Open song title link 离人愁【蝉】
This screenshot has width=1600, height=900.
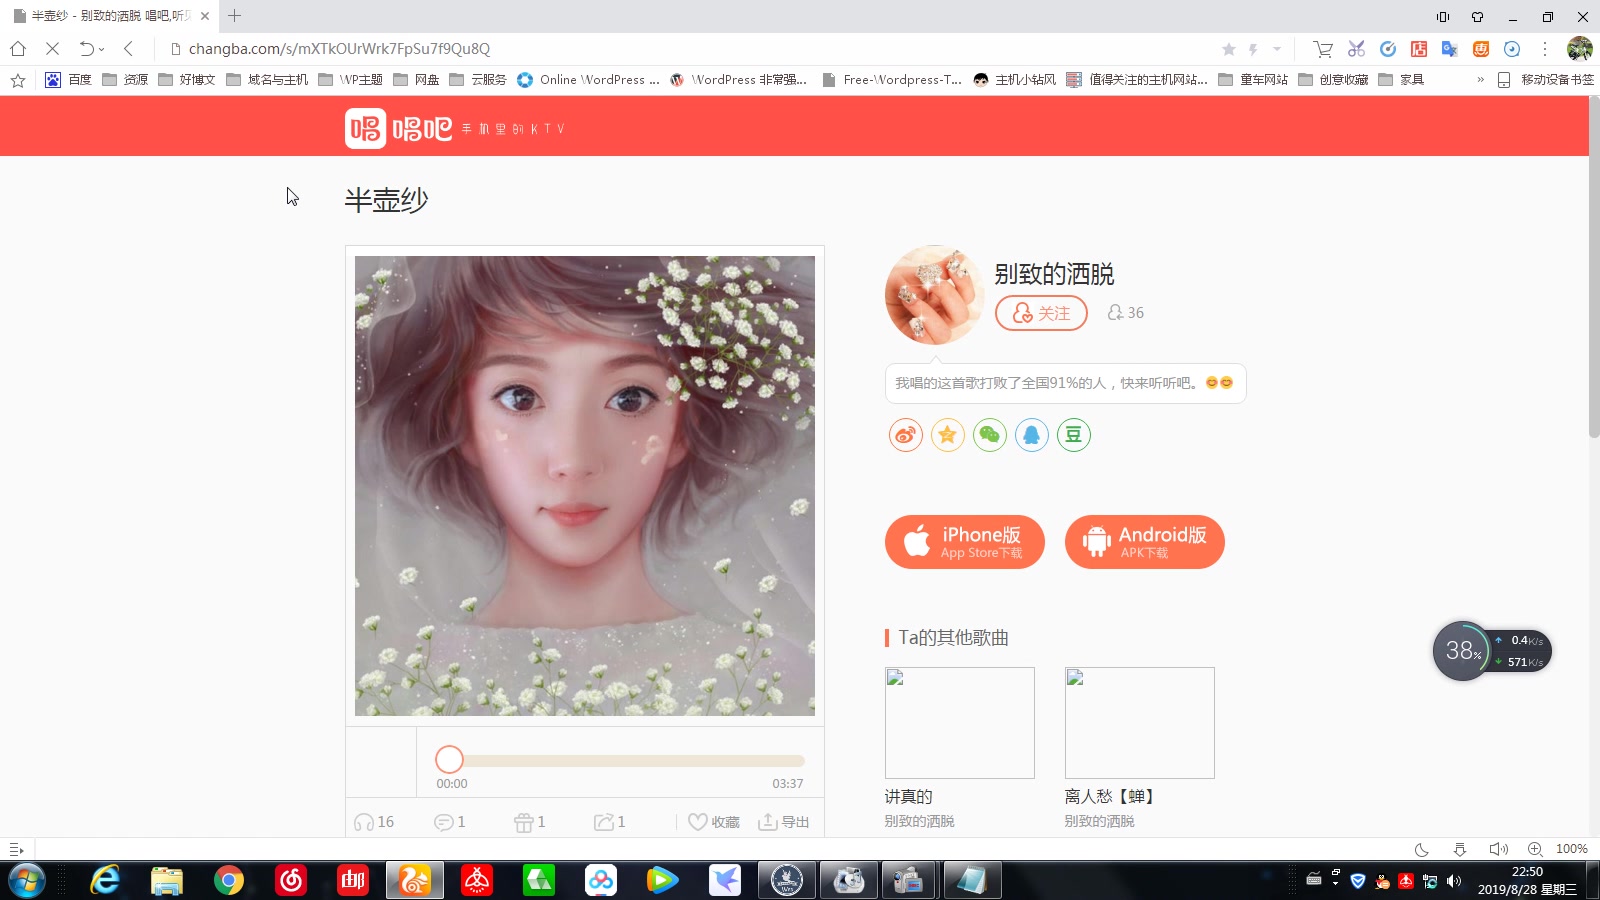click(x=1112, y=796)
